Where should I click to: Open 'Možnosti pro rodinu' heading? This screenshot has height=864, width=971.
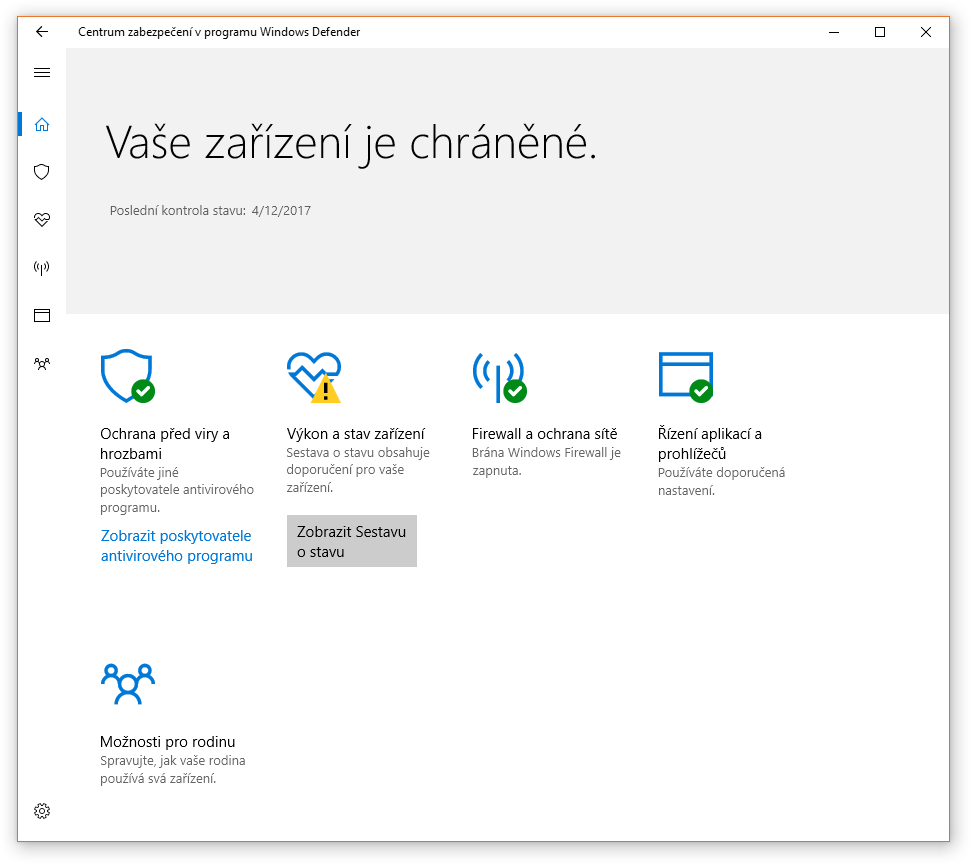168,741
